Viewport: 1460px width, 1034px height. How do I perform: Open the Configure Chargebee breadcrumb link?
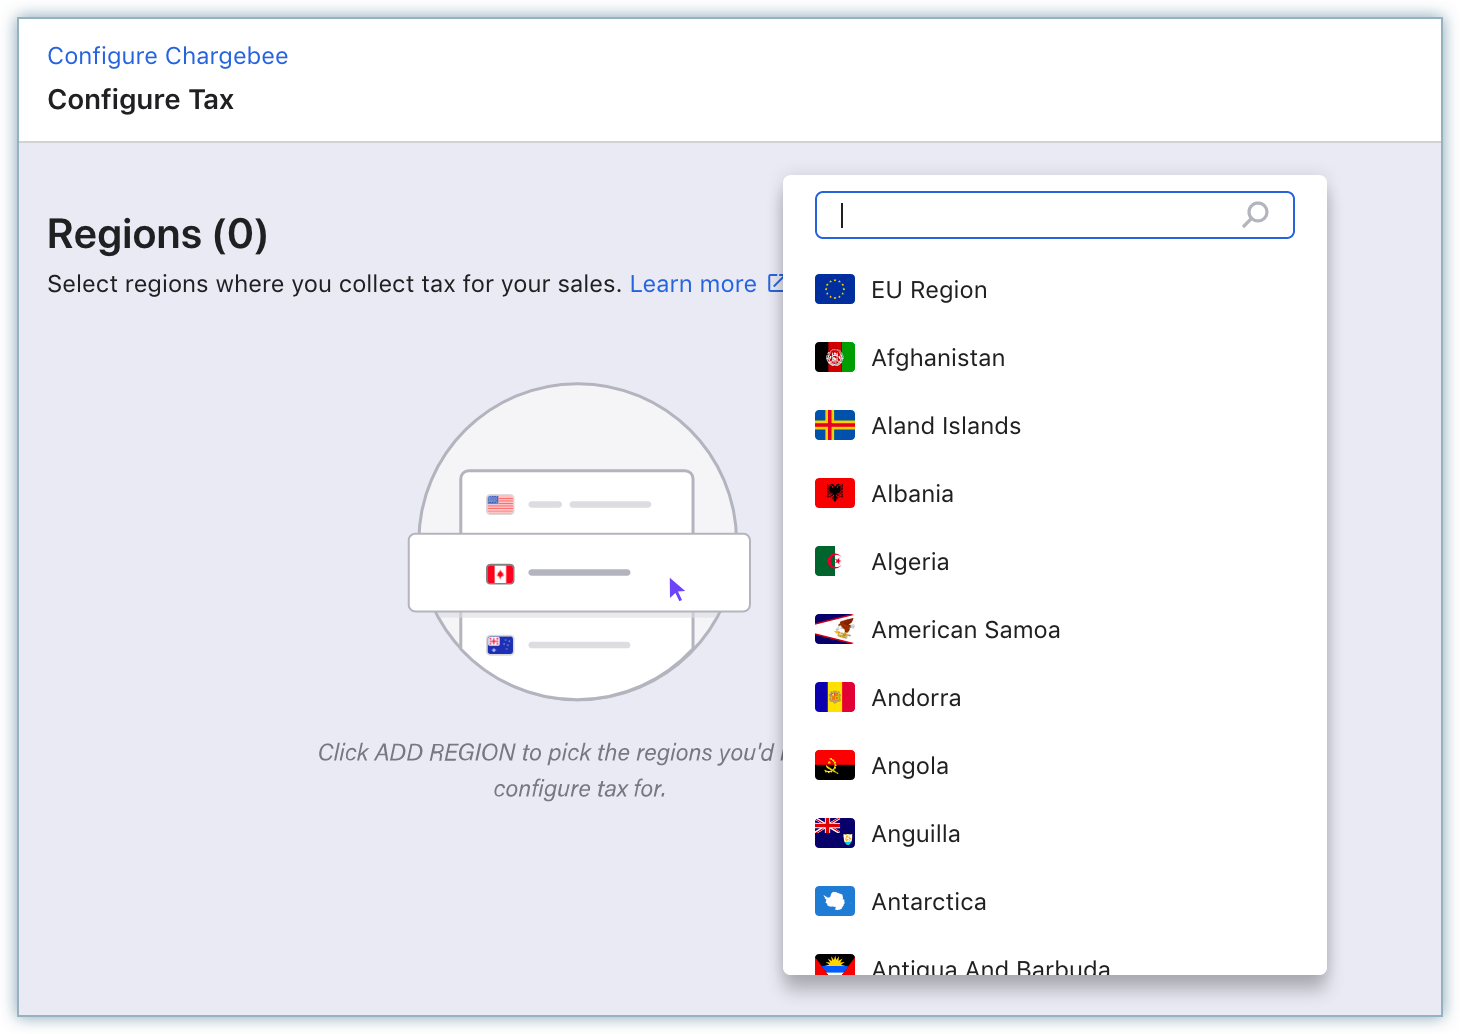168,56
